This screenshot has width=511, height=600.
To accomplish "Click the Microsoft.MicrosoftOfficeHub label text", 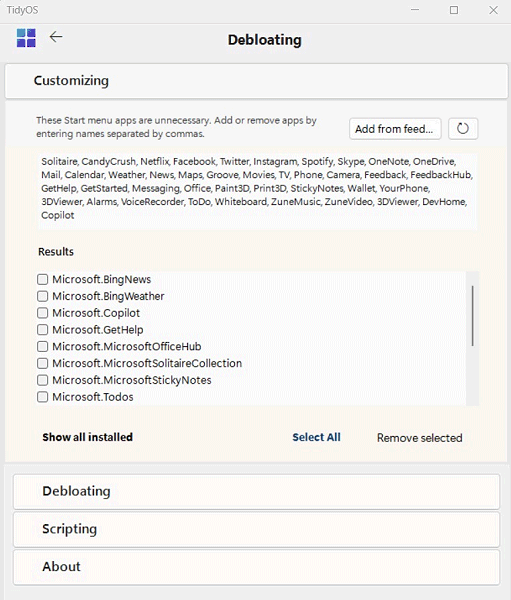I will click(x=127, y=346).
